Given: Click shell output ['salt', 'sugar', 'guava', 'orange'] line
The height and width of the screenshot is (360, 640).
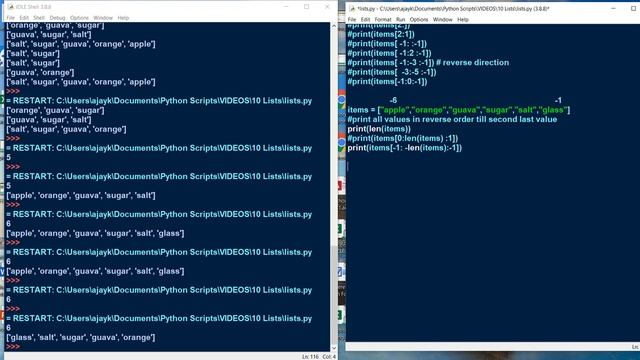Looking at the screenshot, I should click(66, 129).
